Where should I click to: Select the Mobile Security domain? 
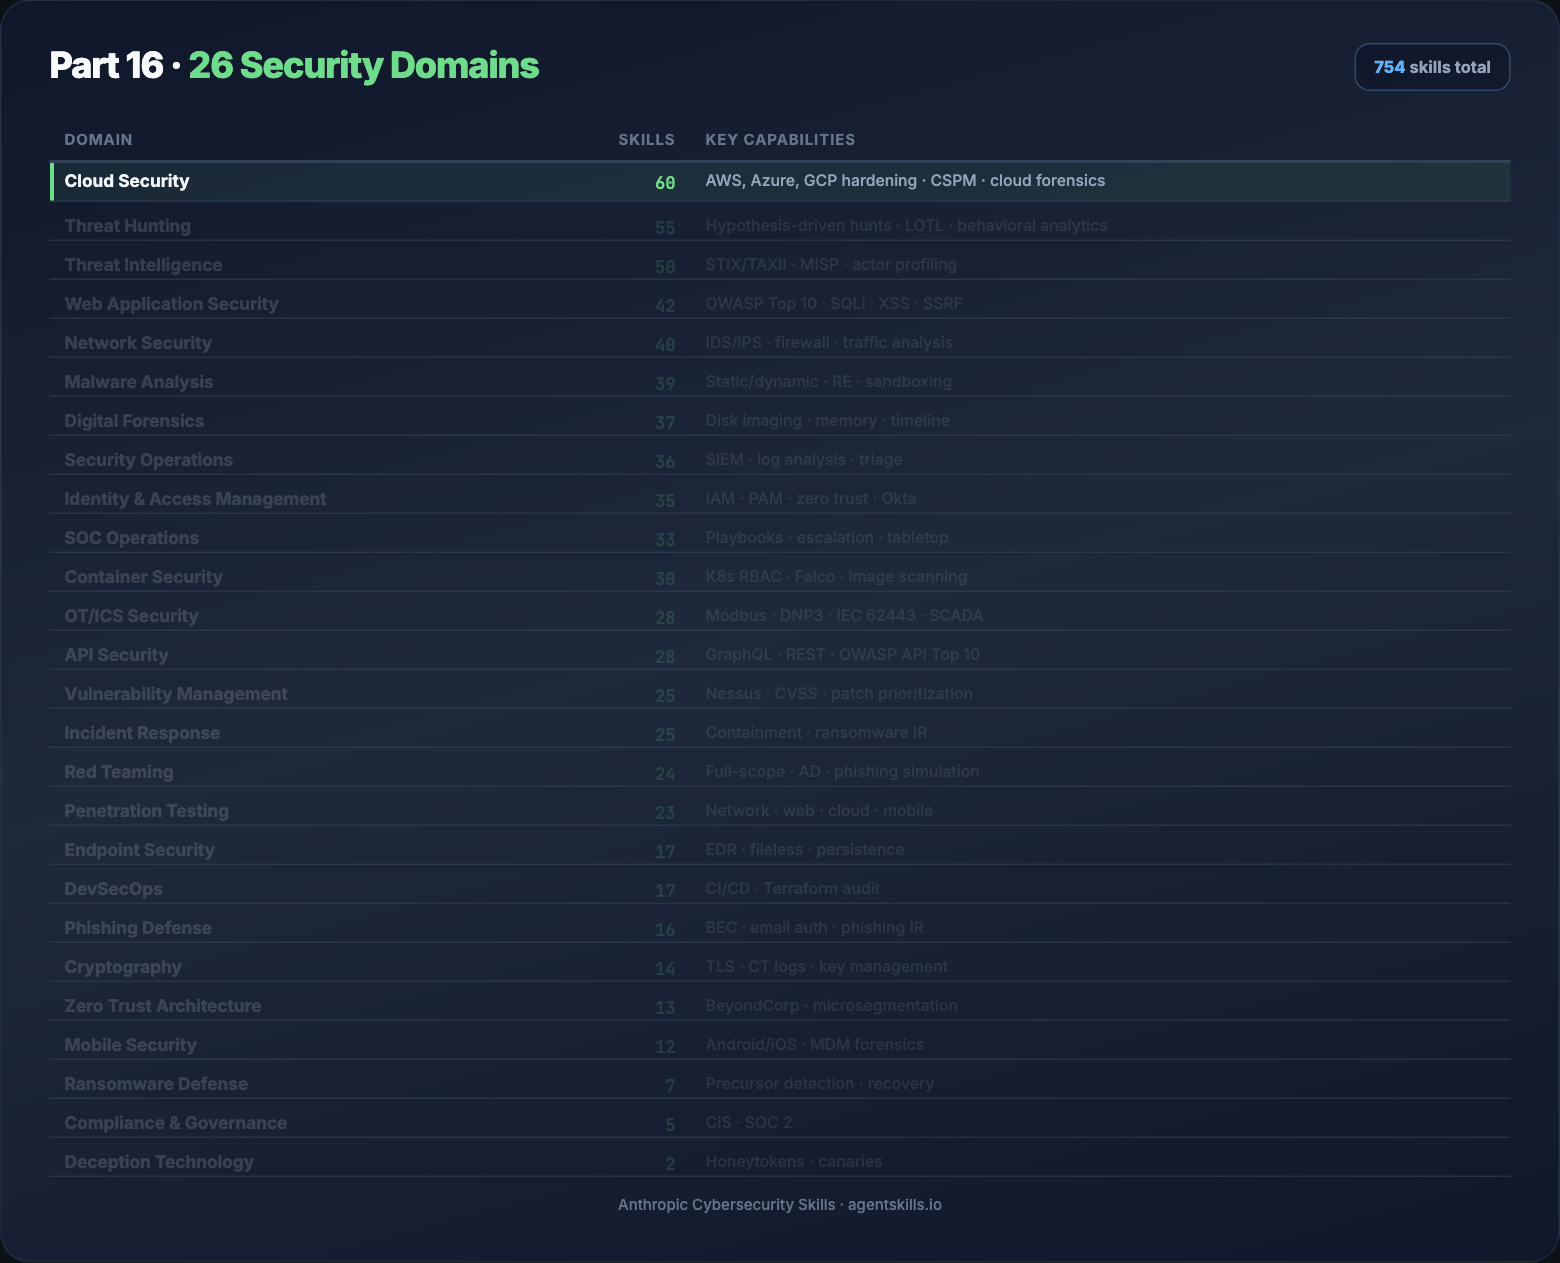coord(130,1045)
